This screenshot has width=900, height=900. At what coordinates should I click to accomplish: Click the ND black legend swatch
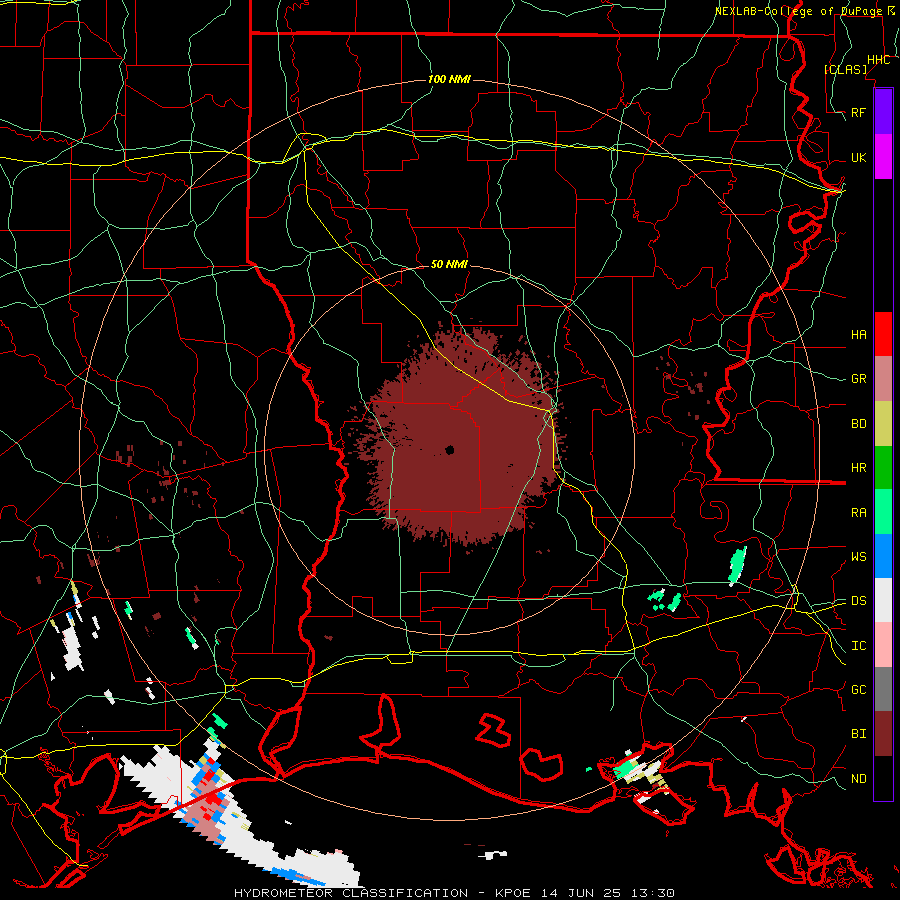pos(883,778)
